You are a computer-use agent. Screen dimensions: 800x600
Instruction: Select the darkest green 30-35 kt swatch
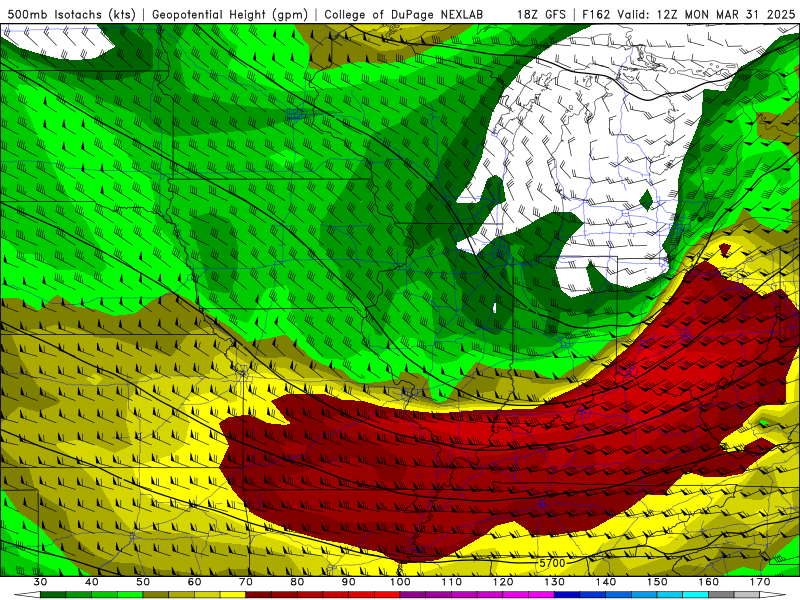pyautogui.click(x=53, y=594)
